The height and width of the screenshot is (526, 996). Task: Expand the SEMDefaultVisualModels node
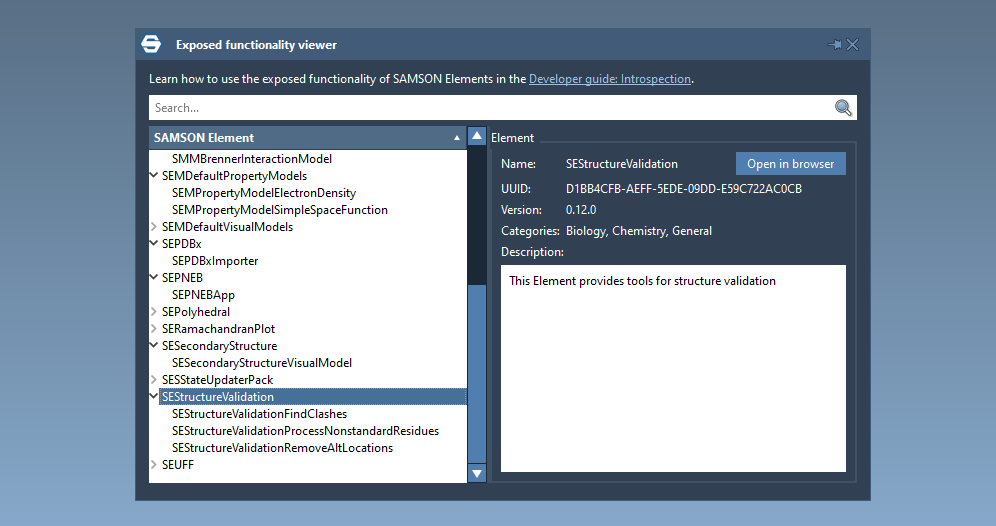[154, 227]
